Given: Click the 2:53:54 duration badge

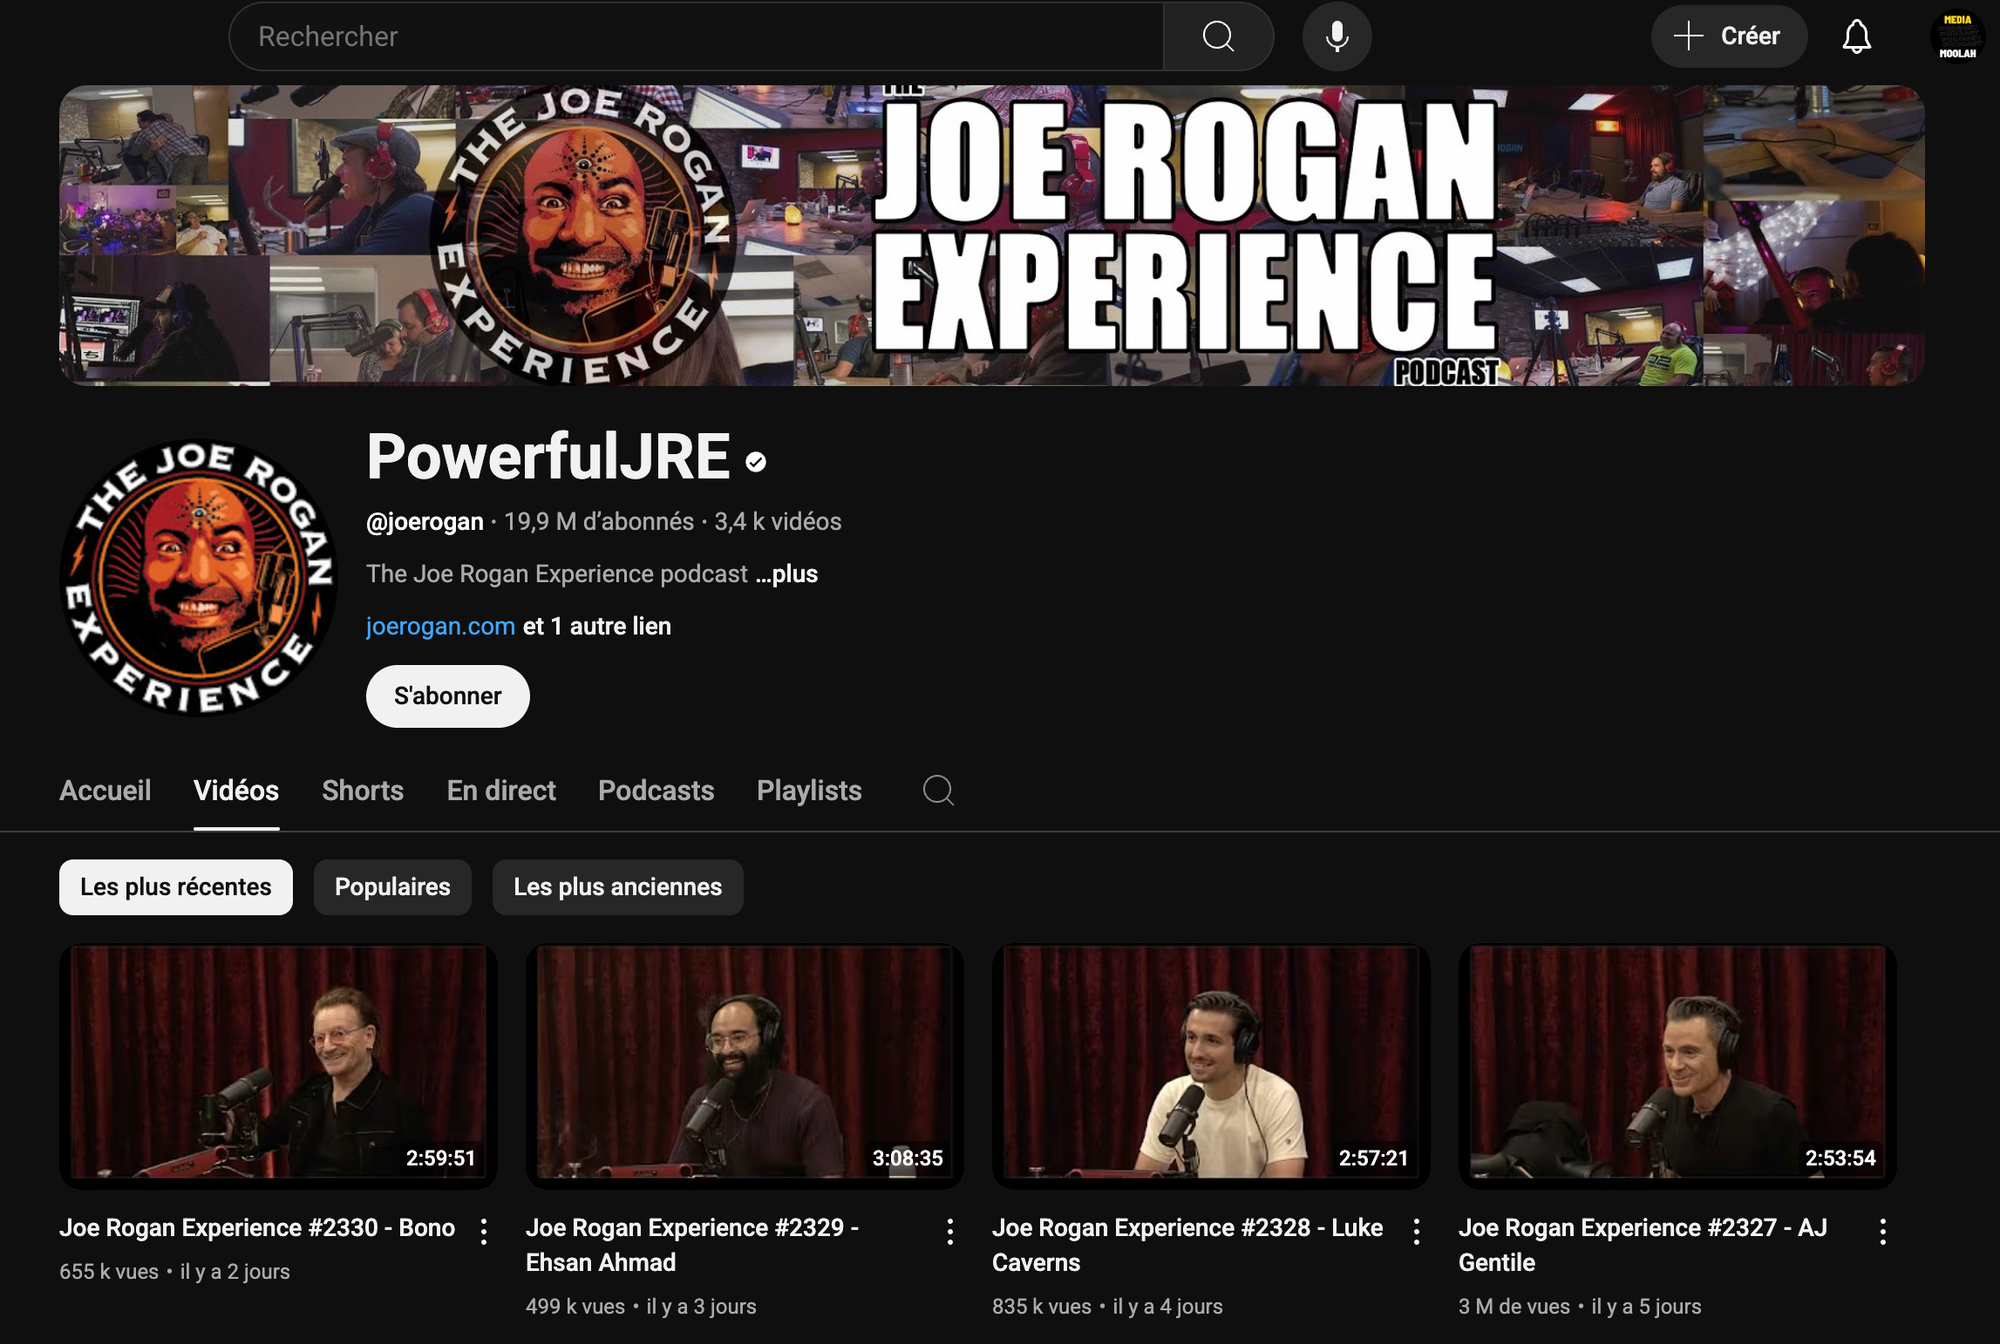Looking at the screenshot, I should 1840,1158.
